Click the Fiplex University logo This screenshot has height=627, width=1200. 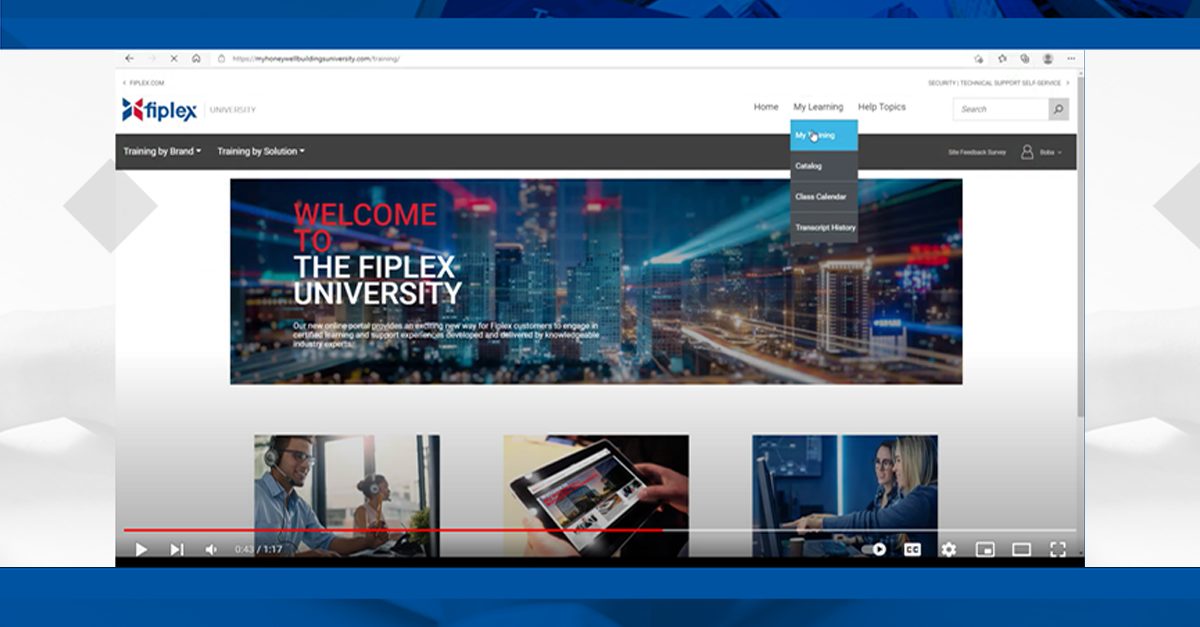[188, 109]
